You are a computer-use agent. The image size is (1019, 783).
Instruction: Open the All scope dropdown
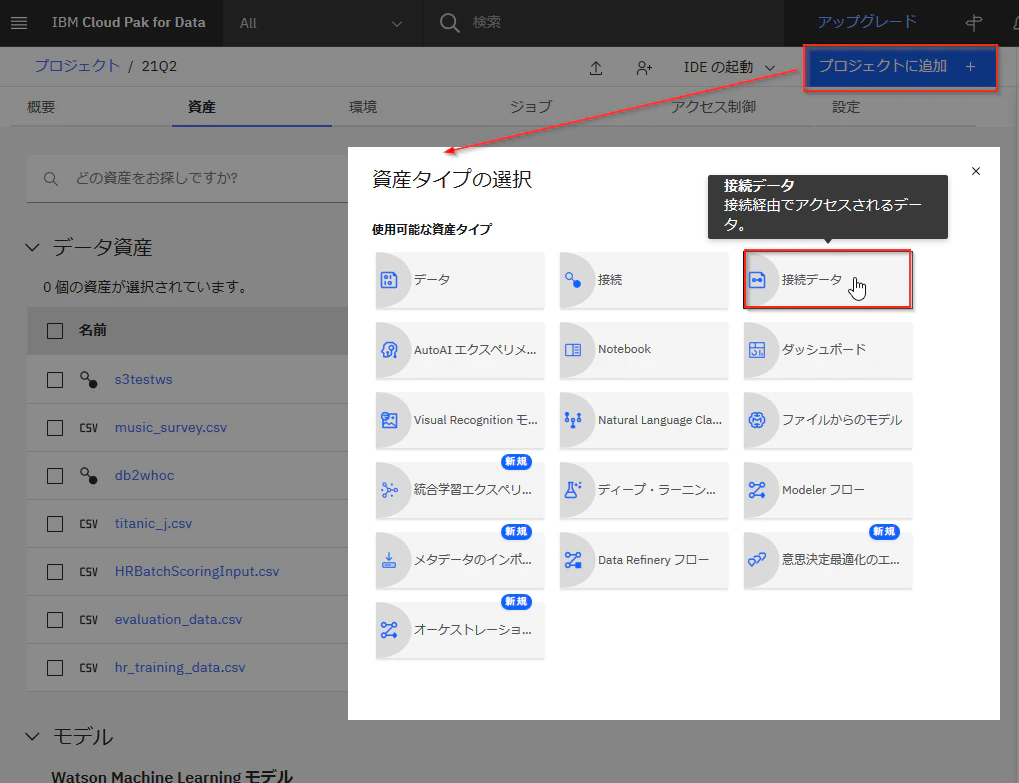click(322, 23)
